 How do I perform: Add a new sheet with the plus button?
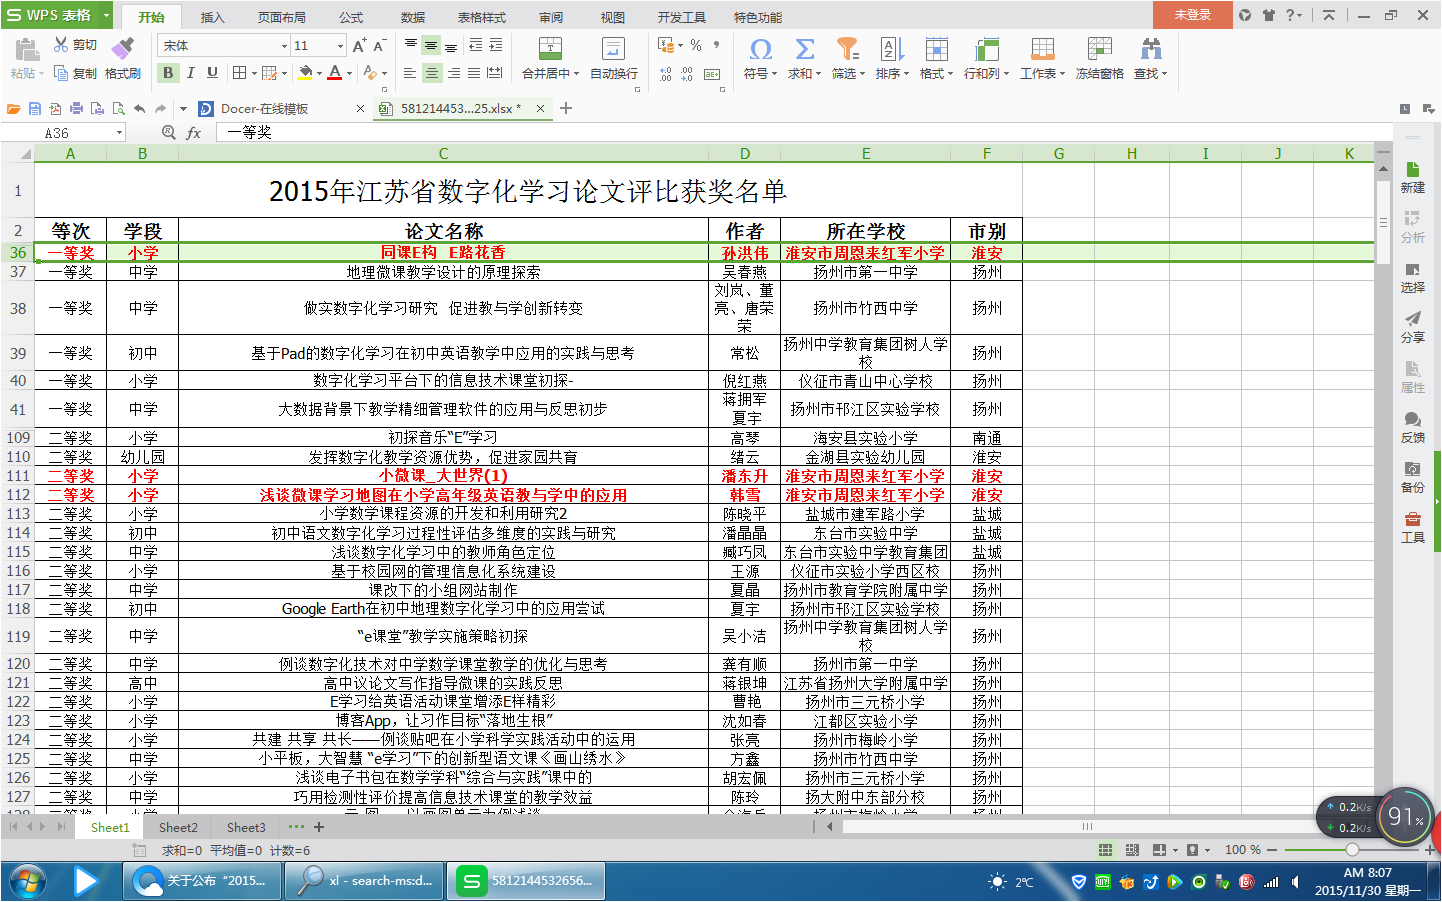point(319,827)
